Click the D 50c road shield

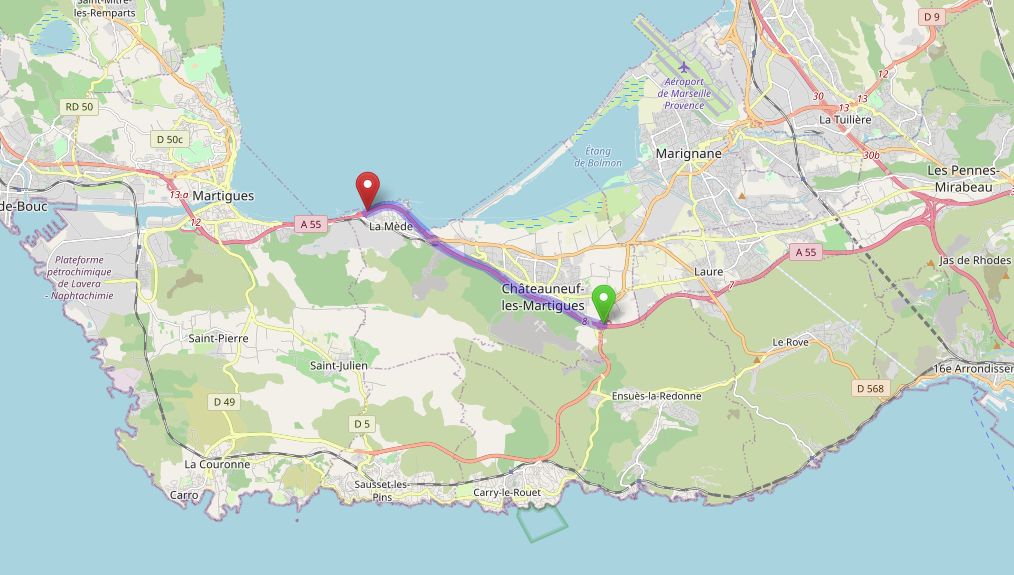pyautogui.click(x=170, y=139)
